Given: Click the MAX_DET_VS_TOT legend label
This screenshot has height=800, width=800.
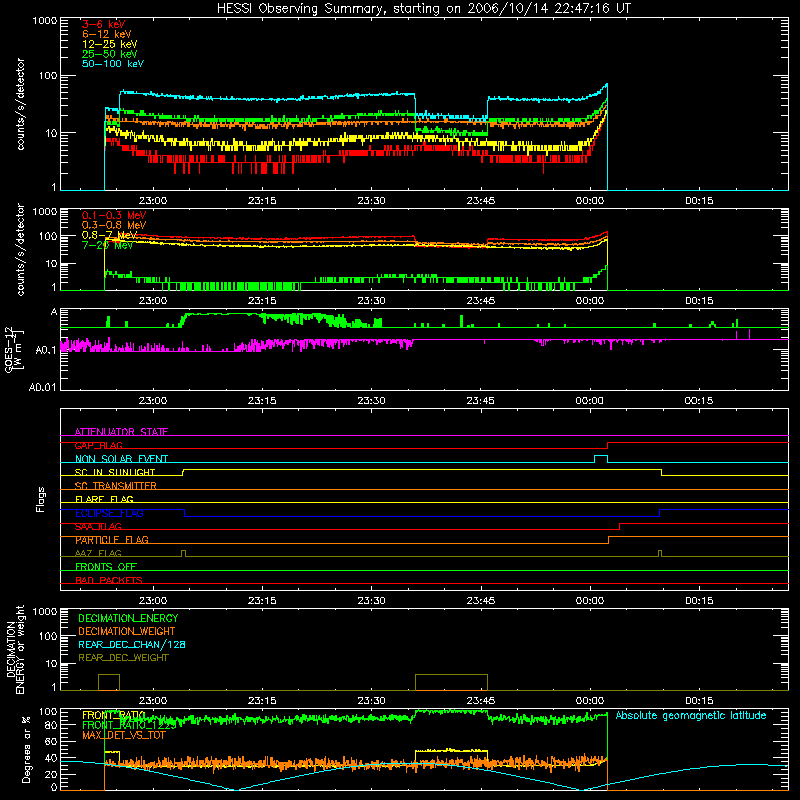Looking at the screenshot, I should click(x=123, y=735).
